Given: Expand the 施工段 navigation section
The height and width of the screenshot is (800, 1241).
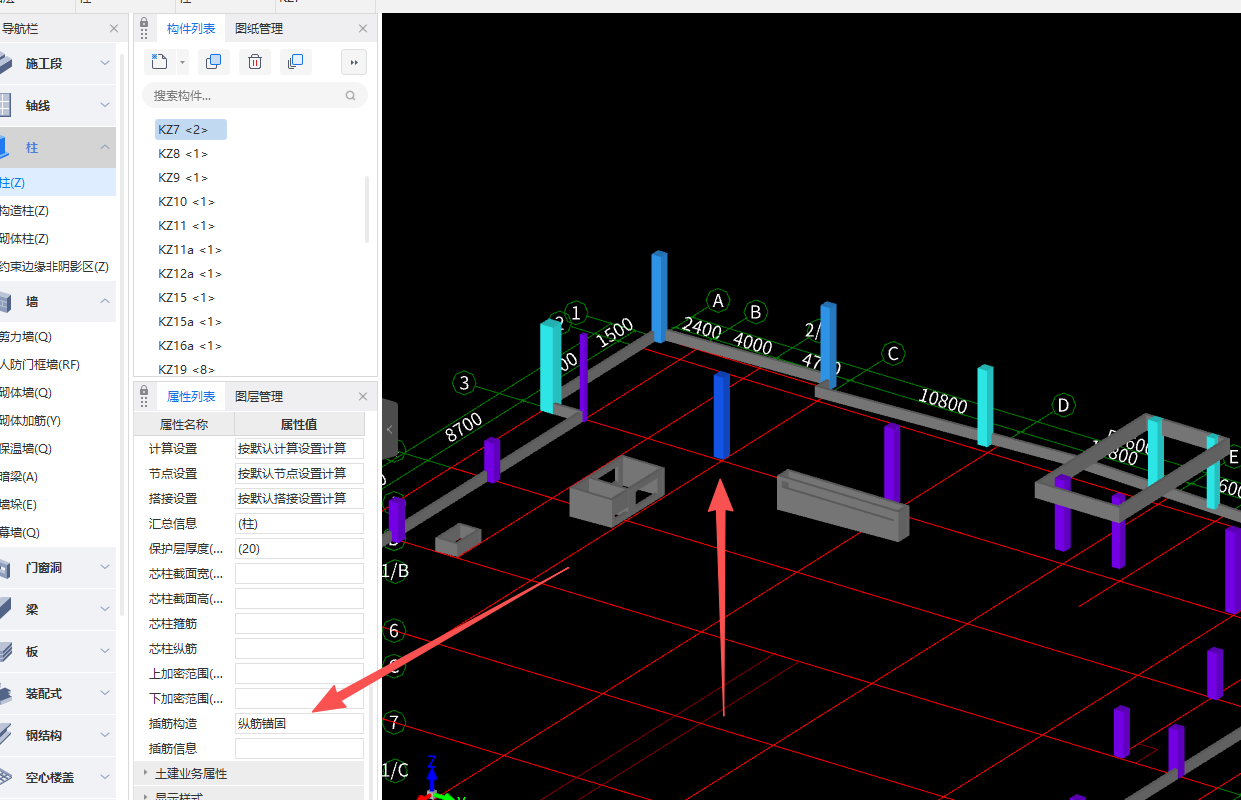Looking at the screenshot, I should coord(105,63).
